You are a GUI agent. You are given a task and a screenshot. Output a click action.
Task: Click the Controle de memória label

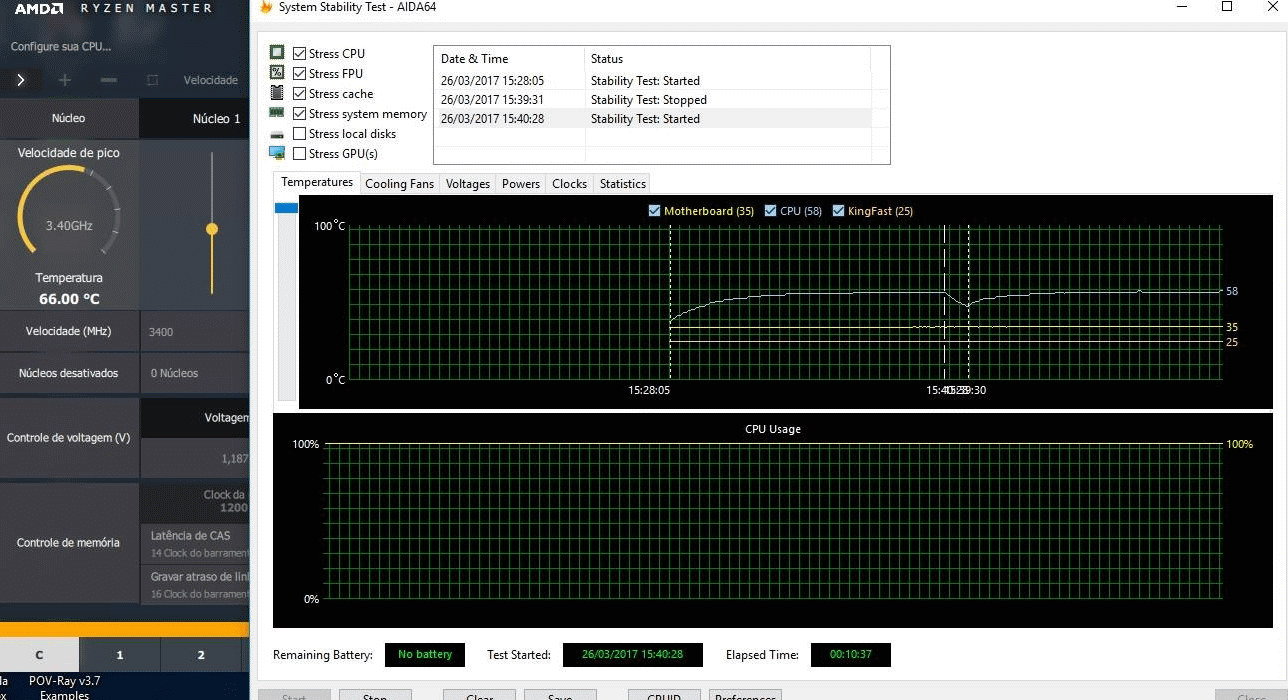tap(68, 543)
